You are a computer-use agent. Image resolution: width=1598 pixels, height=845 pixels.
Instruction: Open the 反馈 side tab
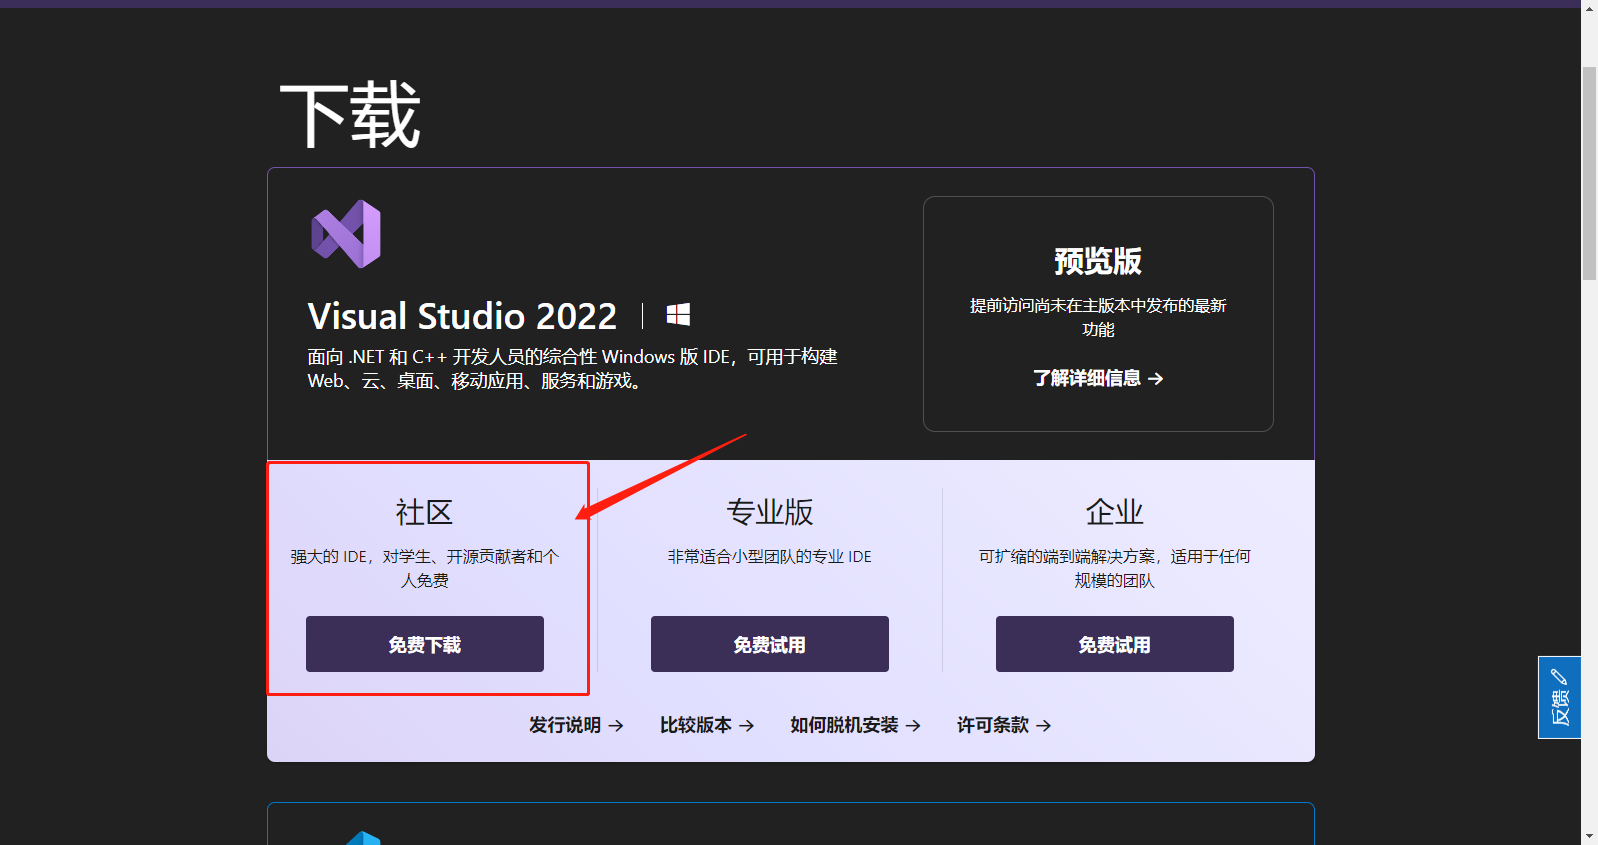coord(1559,698)
